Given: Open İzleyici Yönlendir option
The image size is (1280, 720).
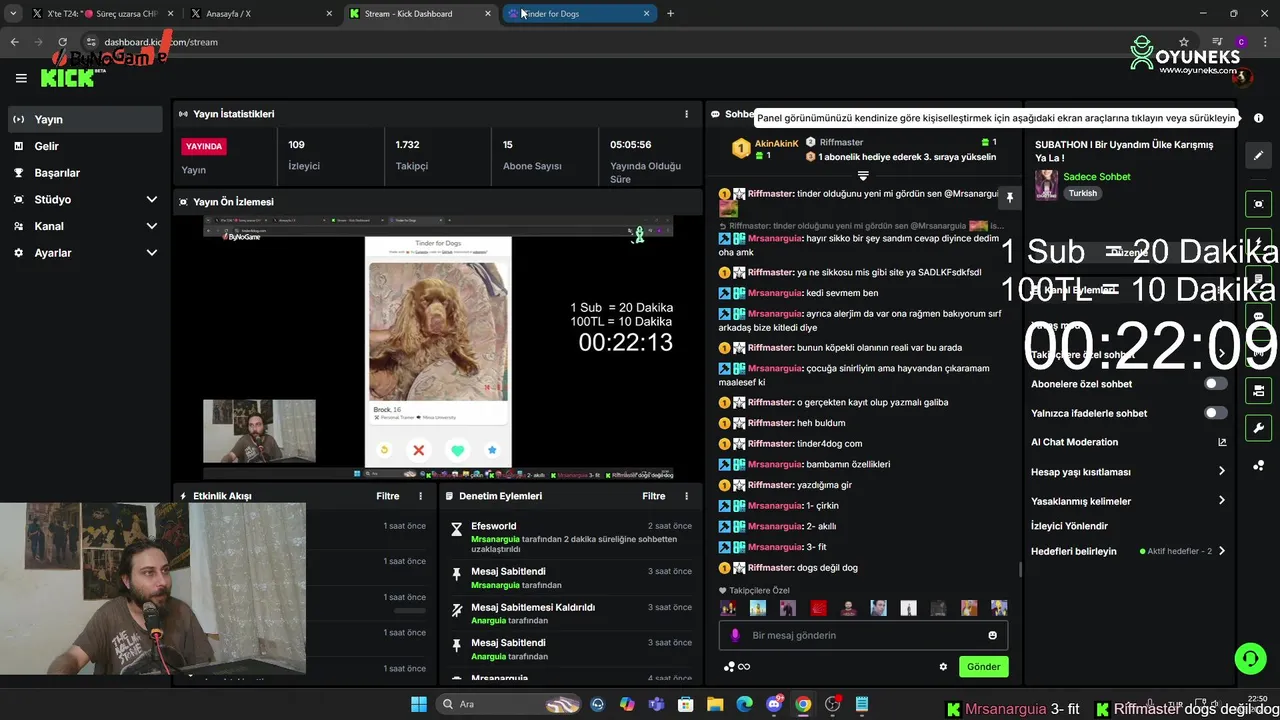Looking at the screenshot, I should 1069,526.
